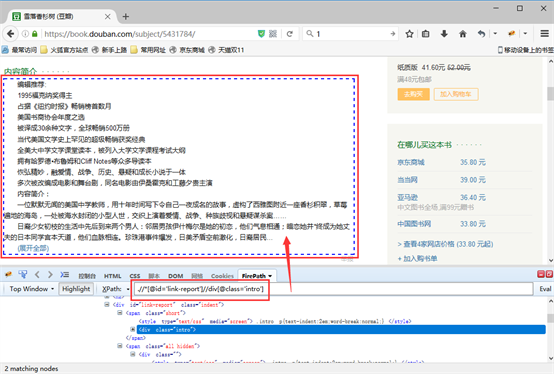Collapse the span class all hidden node

119,346
